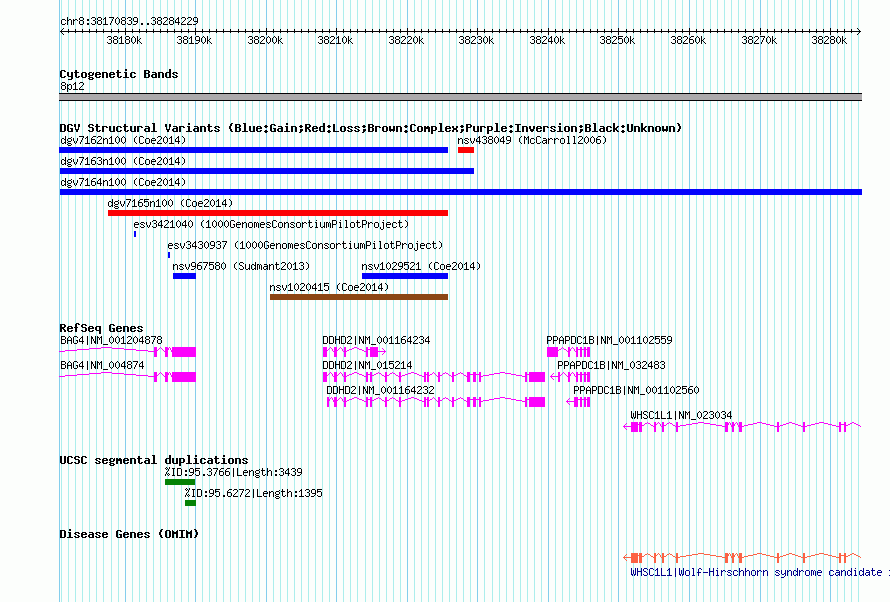Open esv3421040 1000Genomes label
The width and height of the screenshot is (890, 602).
pos(271,224)
